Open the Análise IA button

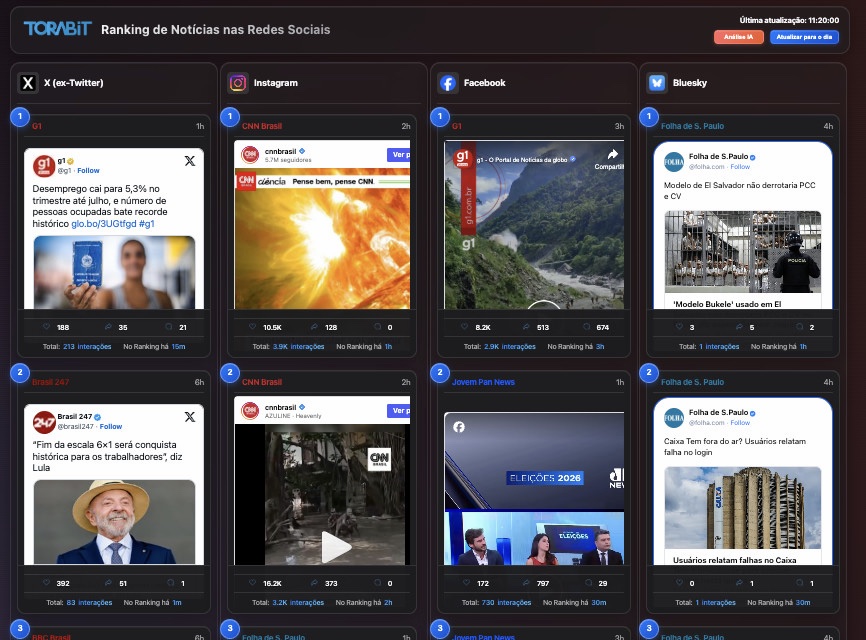click(x=738, y=37)
